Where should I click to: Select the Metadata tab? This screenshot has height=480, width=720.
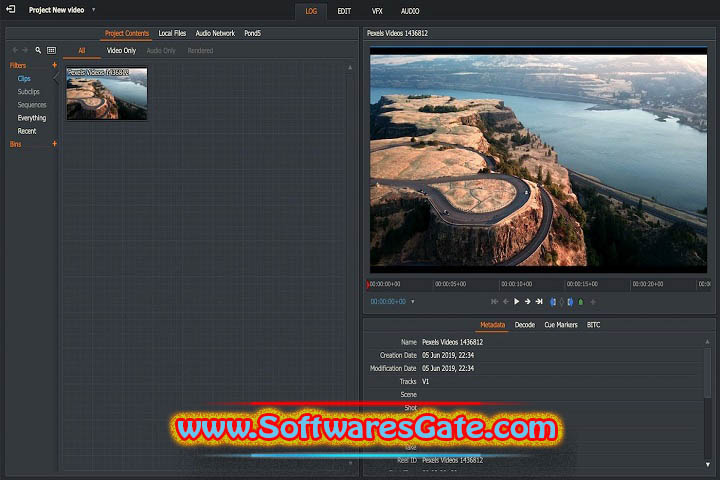492,325
